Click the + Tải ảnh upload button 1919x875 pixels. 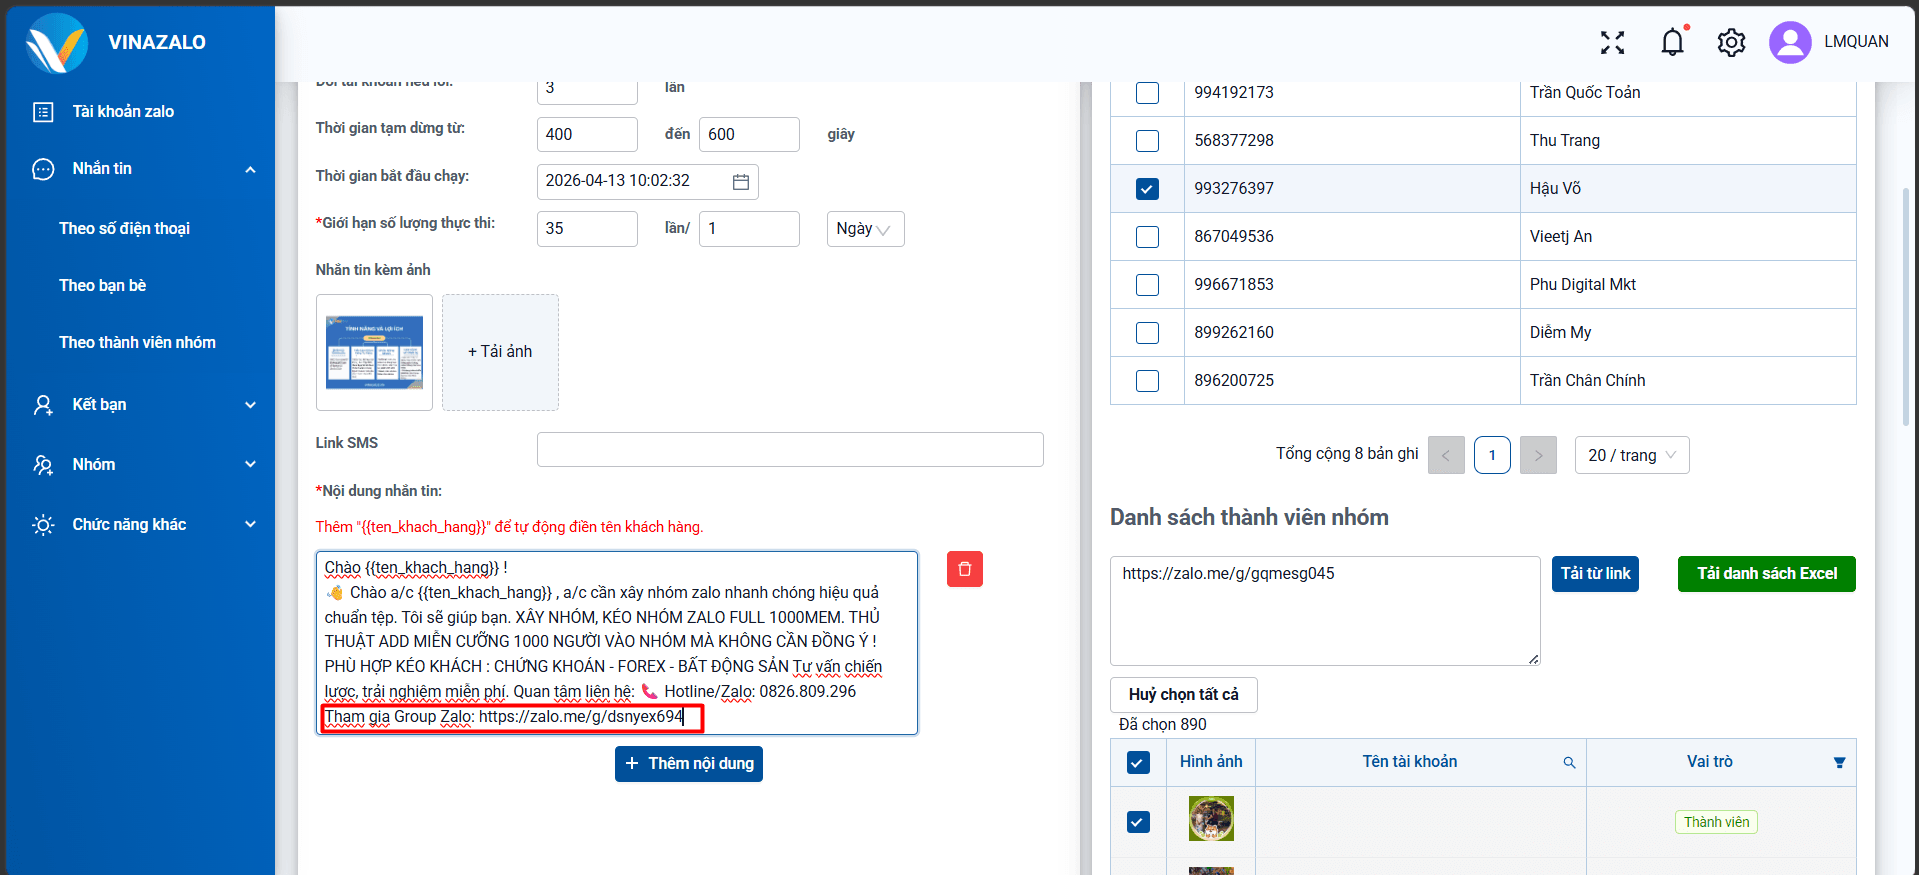point(500,352)
